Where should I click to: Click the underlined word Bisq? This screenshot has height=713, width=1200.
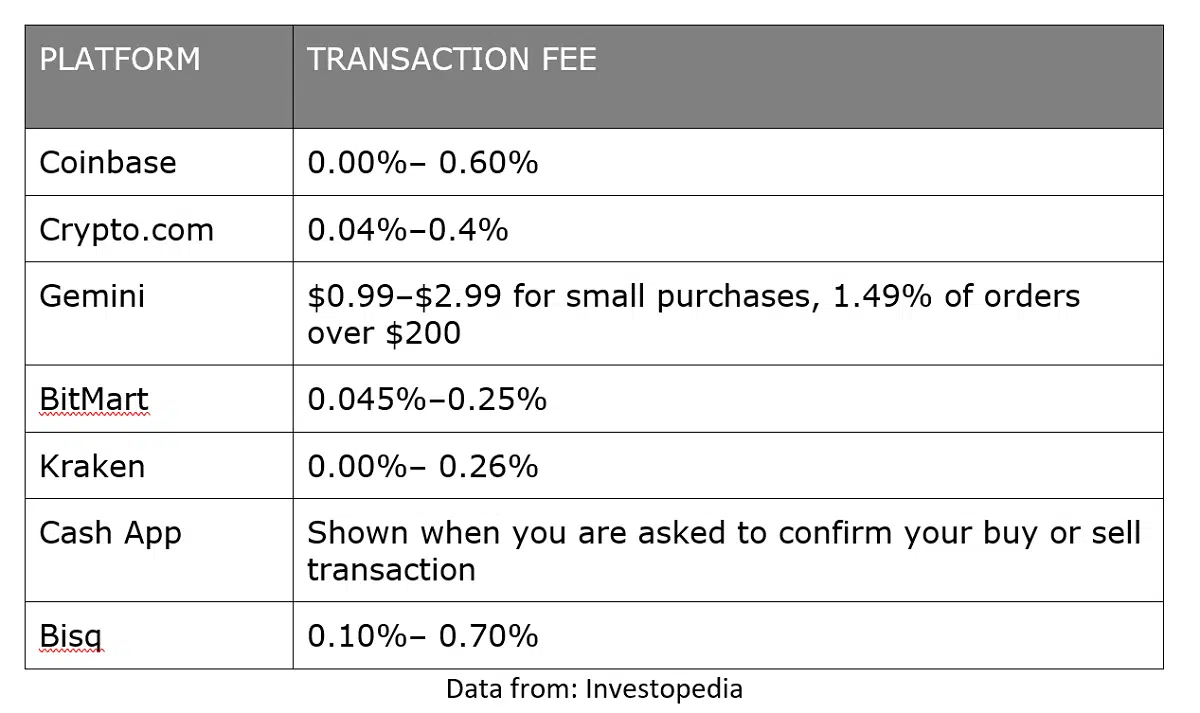pyautogui.click(x=70, y=636)
